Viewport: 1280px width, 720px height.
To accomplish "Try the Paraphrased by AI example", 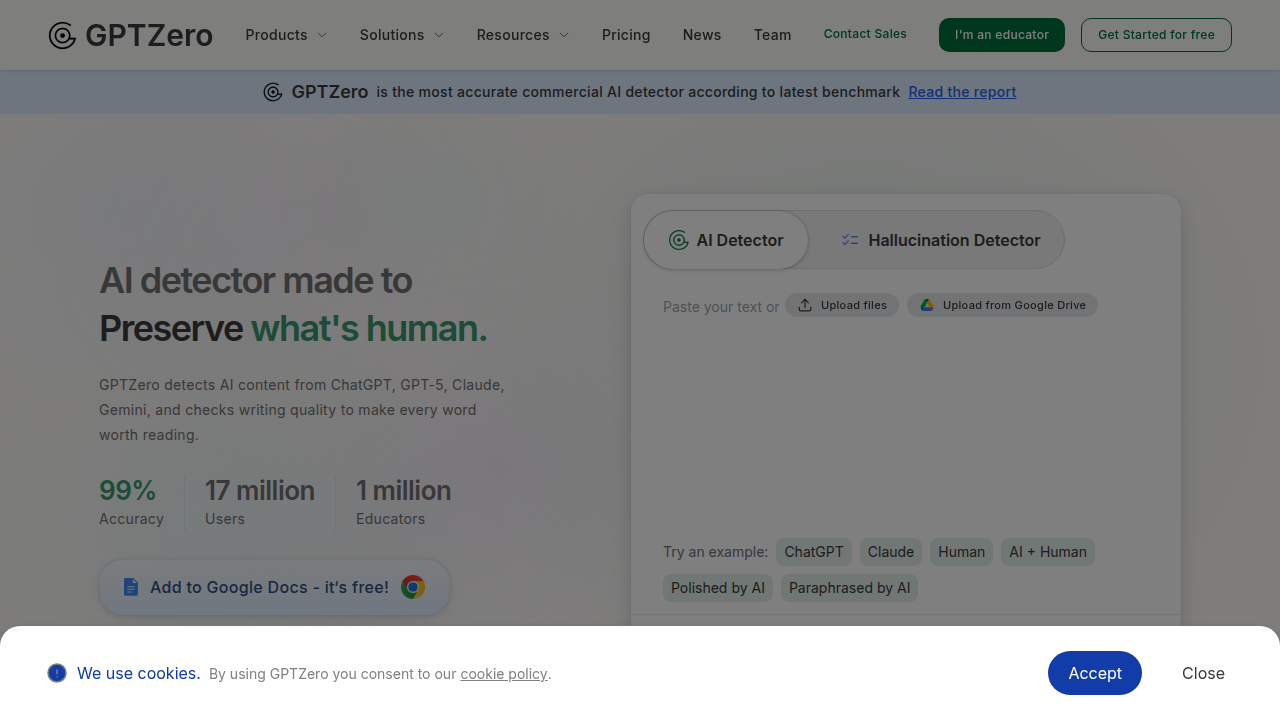I will (850, 588).
